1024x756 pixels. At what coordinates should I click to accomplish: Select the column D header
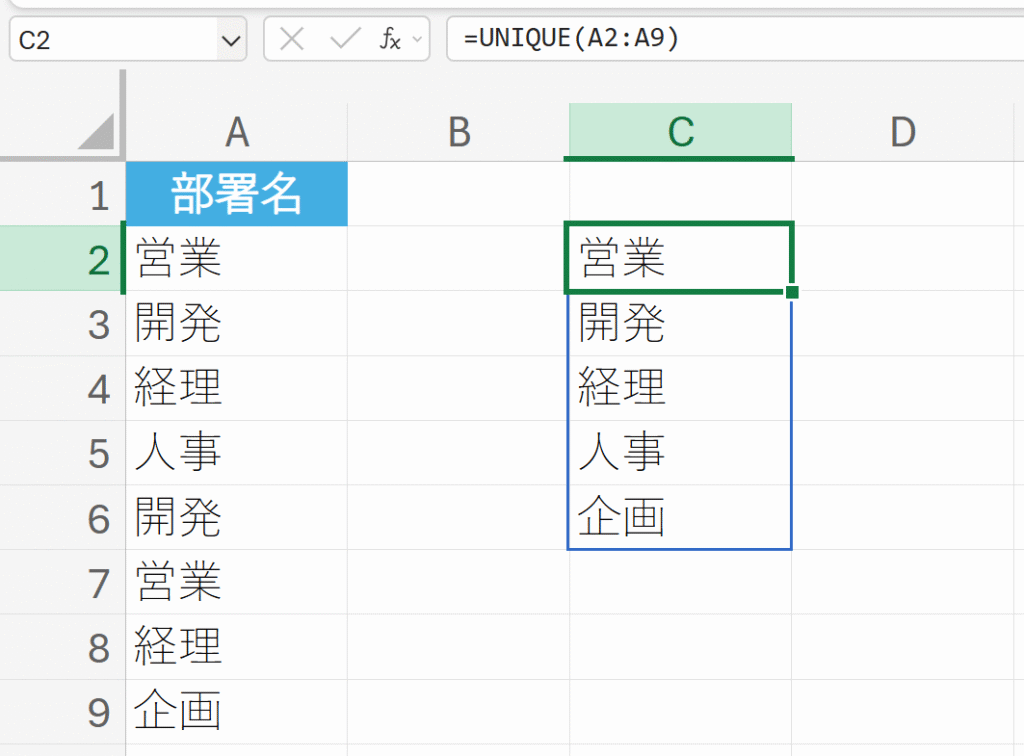(902, 131)
